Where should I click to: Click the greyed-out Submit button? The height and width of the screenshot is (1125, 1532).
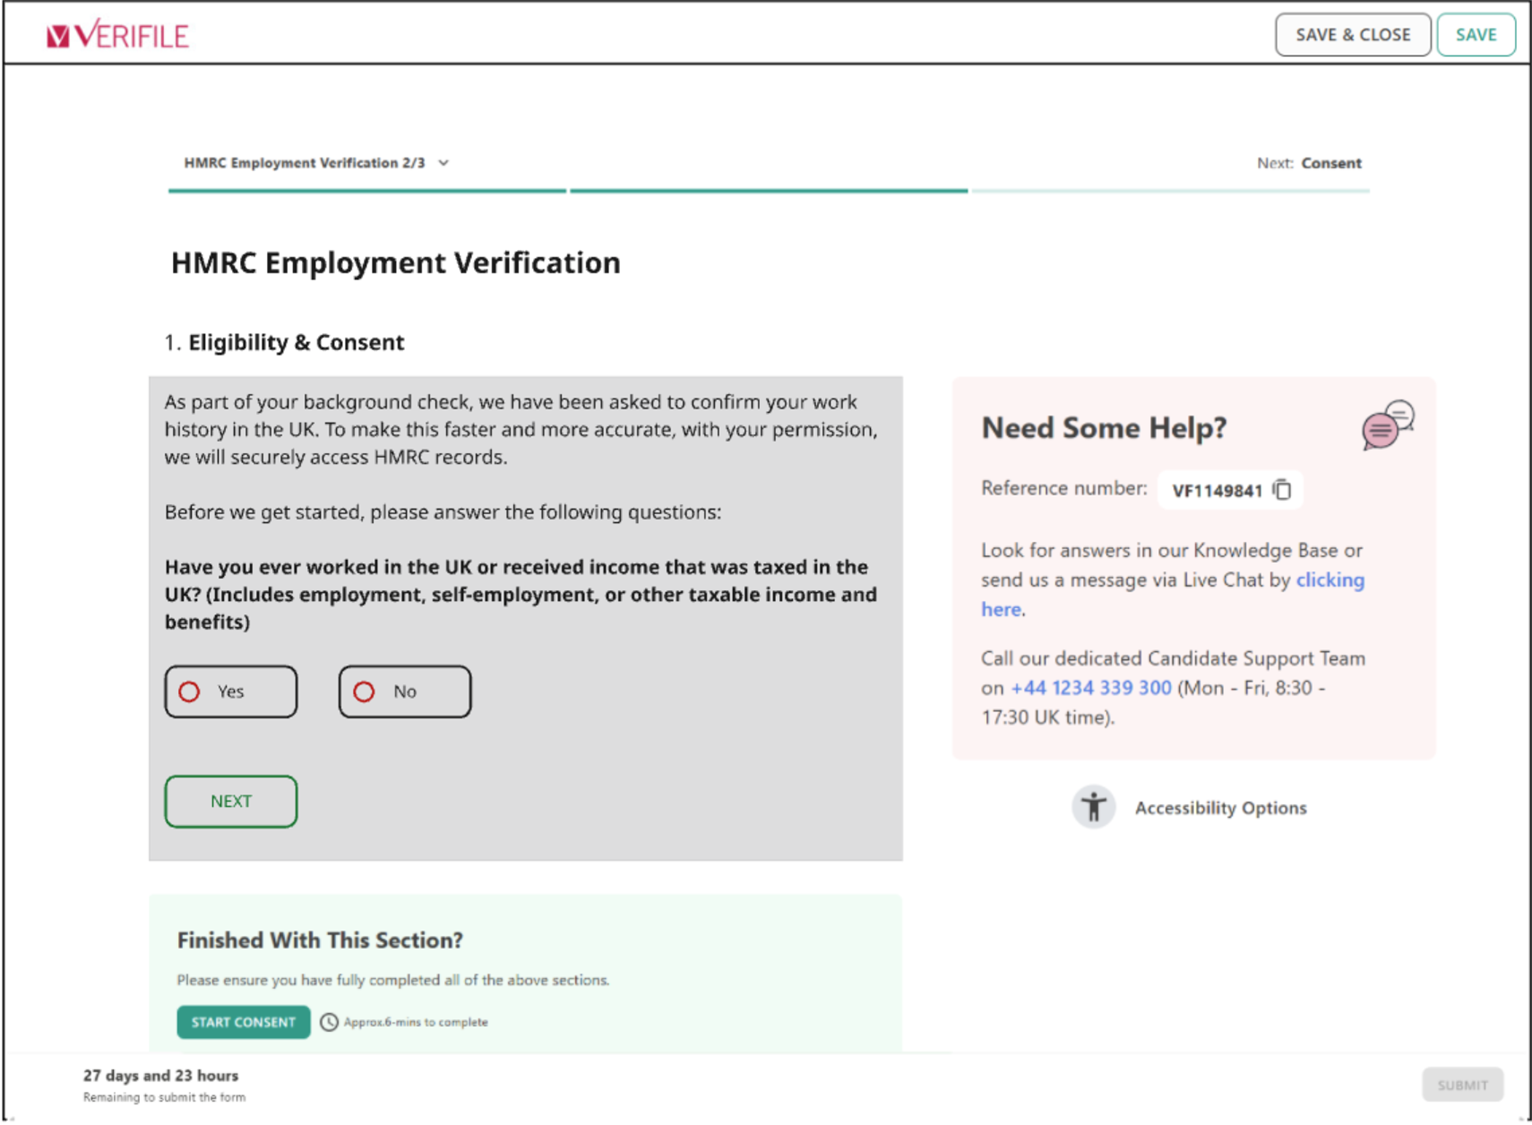coord(1463,1085)
